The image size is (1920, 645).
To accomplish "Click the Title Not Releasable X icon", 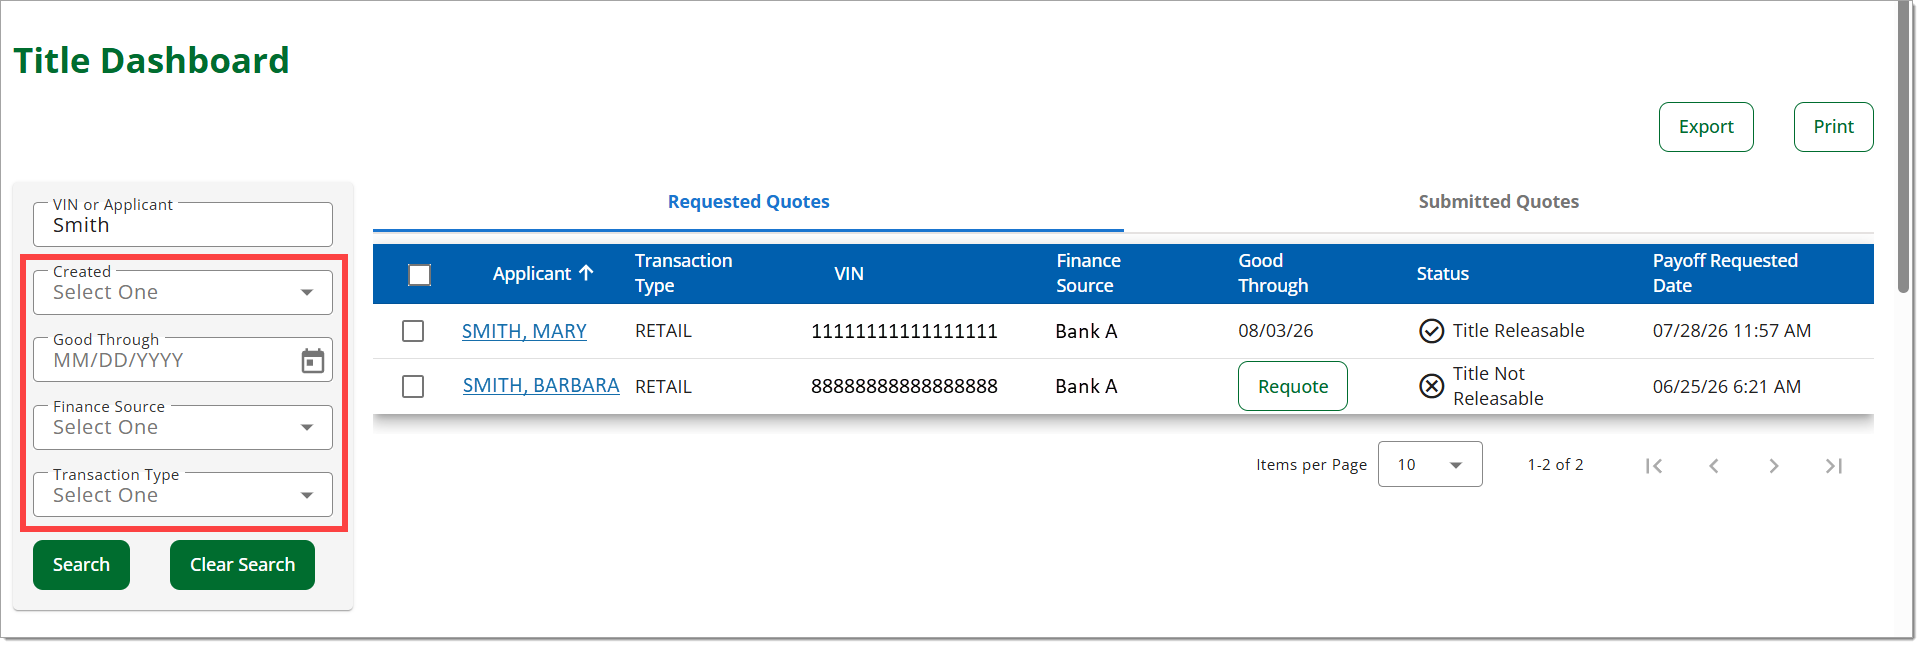I will click(1432, 386).
